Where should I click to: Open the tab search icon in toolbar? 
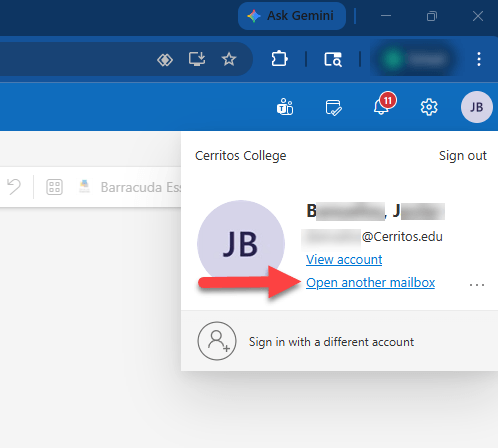click(333, 59)
